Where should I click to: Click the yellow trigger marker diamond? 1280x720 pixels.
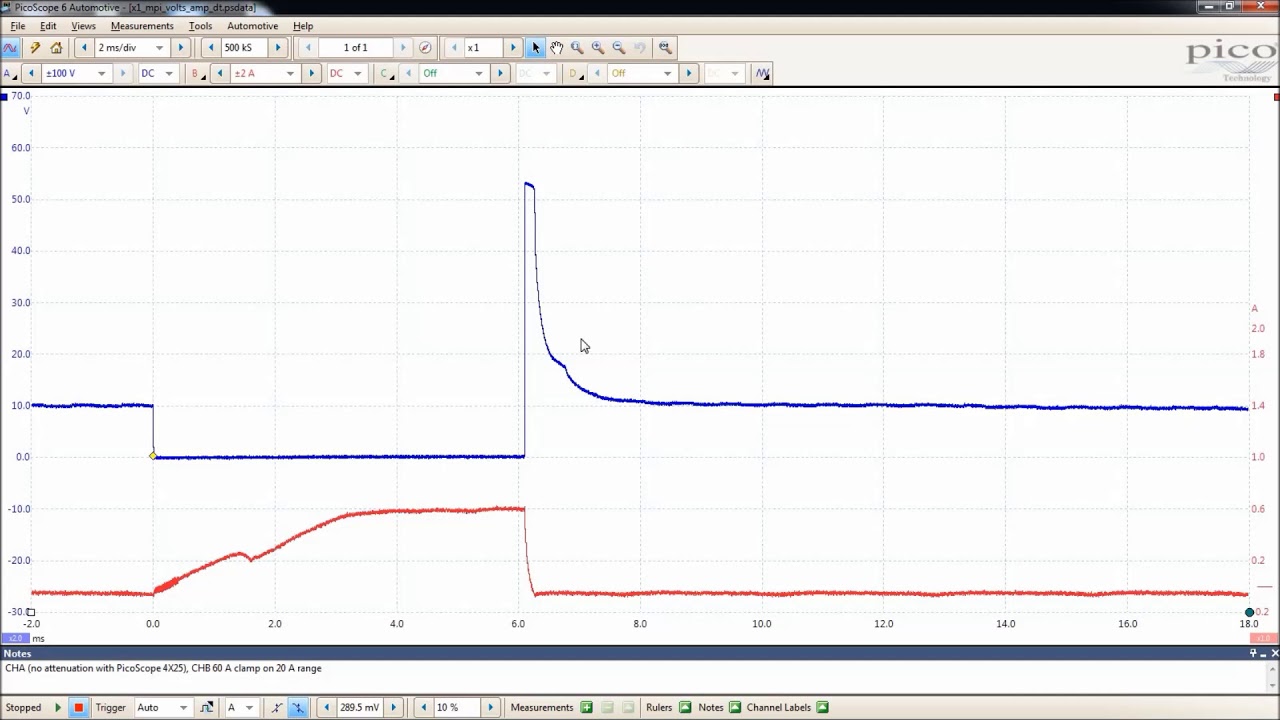point(153,456)
